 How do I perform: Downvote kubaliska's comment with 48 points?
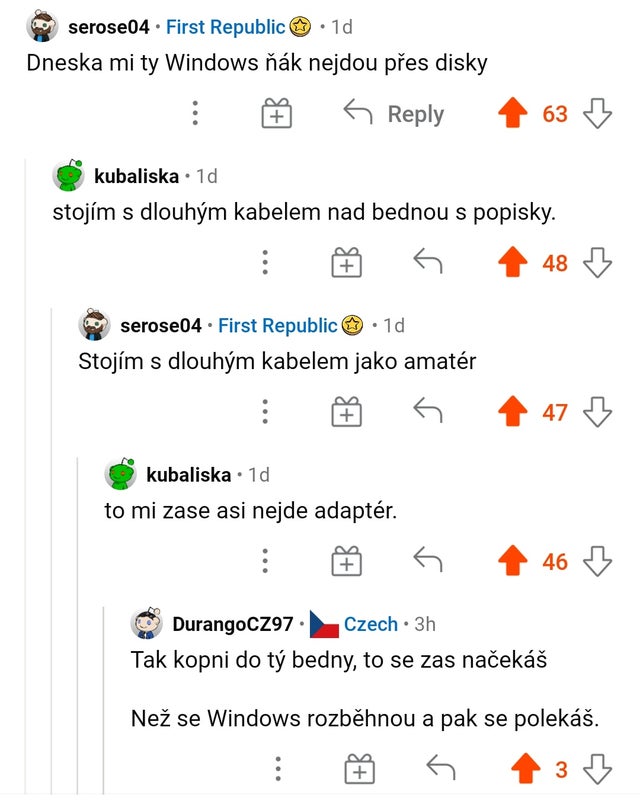597,263
